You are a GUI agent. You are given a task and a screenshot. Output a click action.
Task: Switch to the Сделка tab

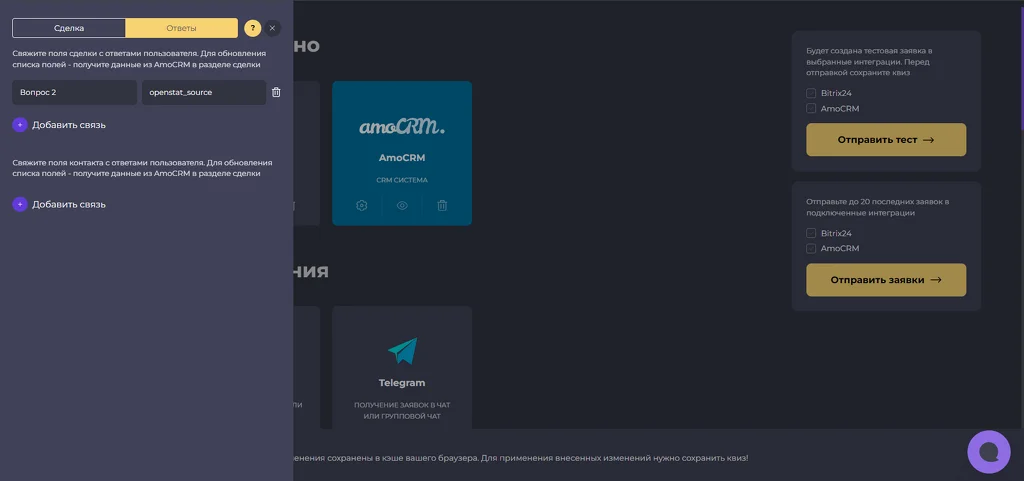69,28
